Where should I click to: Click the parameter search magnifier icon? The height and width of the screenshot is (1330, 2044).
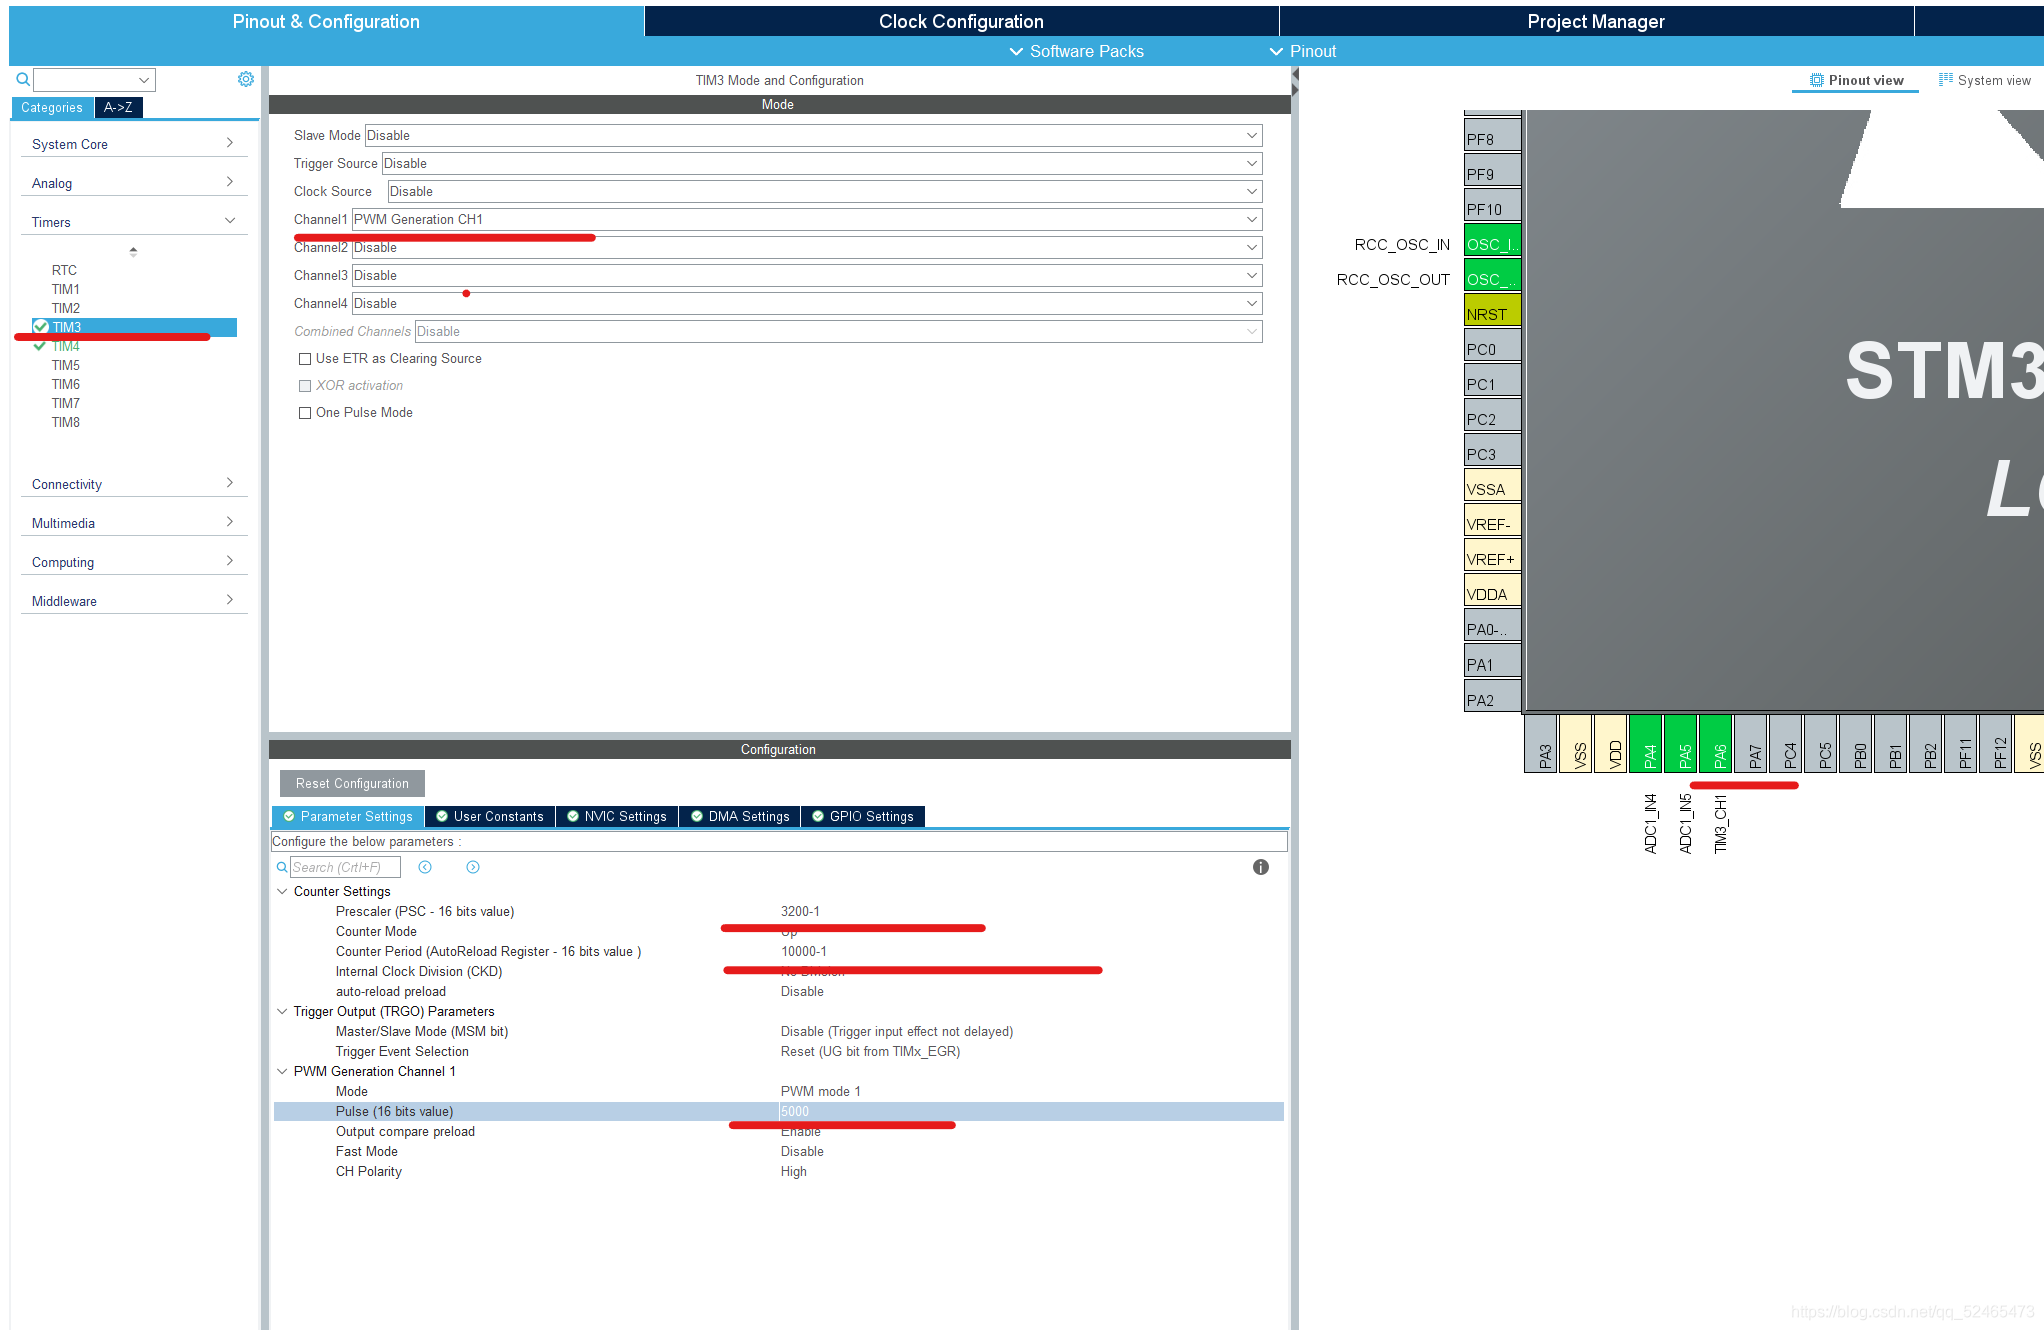click(x=282, y=867)
